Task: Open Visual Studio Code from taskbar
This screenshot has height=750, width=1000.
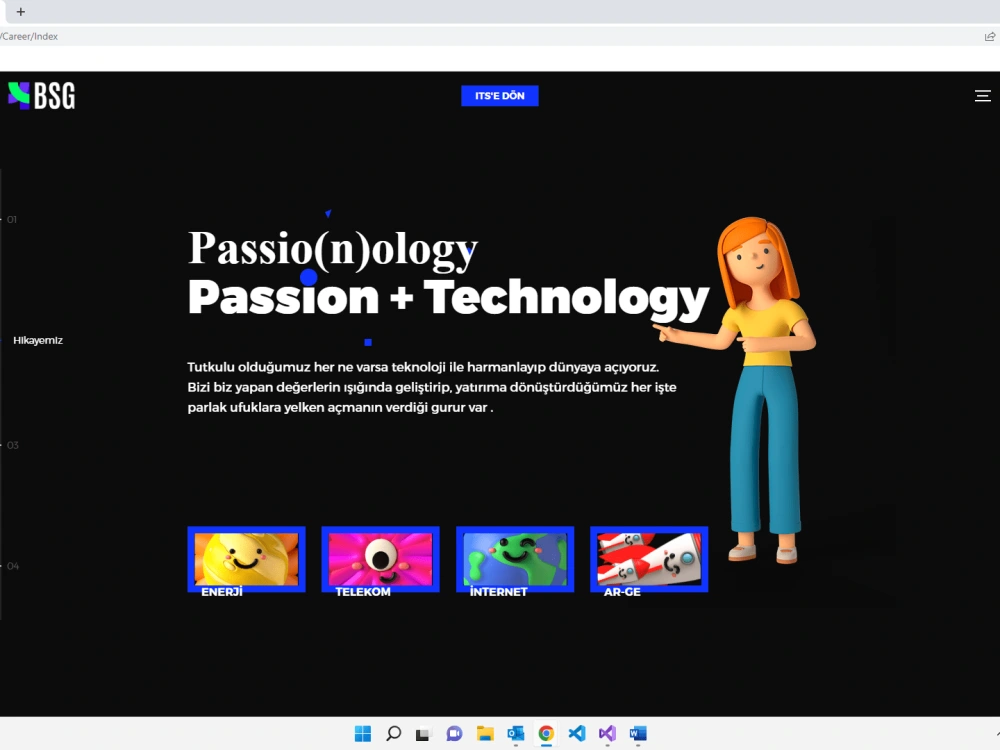Action: 577,733
